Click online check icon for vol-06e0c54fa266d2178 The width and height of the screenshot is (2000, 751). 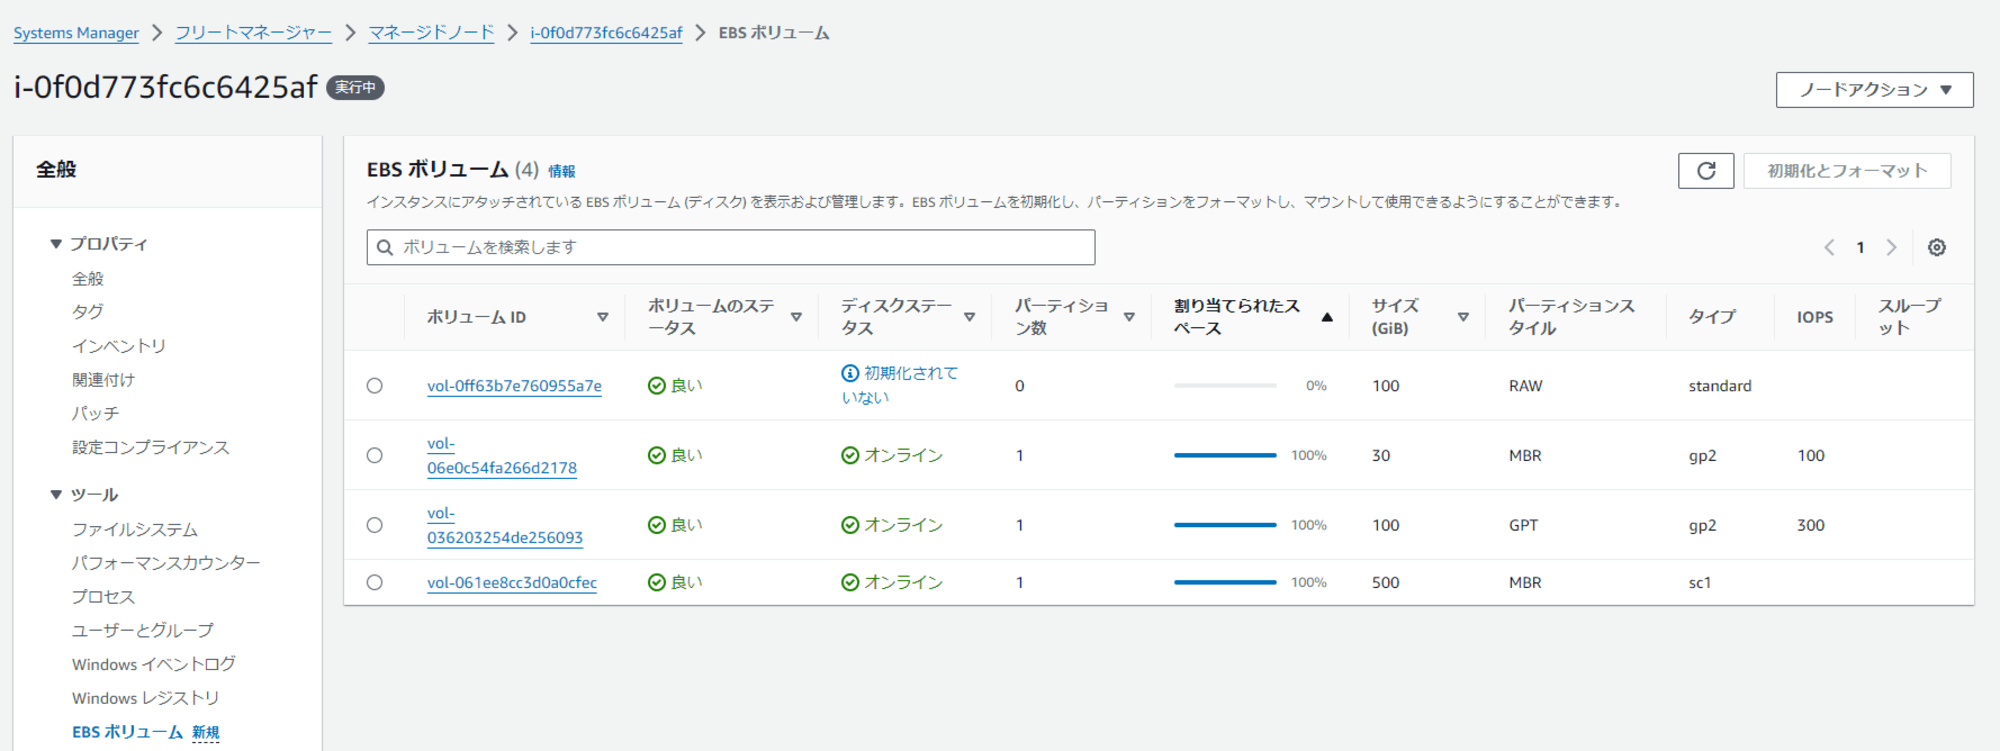850,456
